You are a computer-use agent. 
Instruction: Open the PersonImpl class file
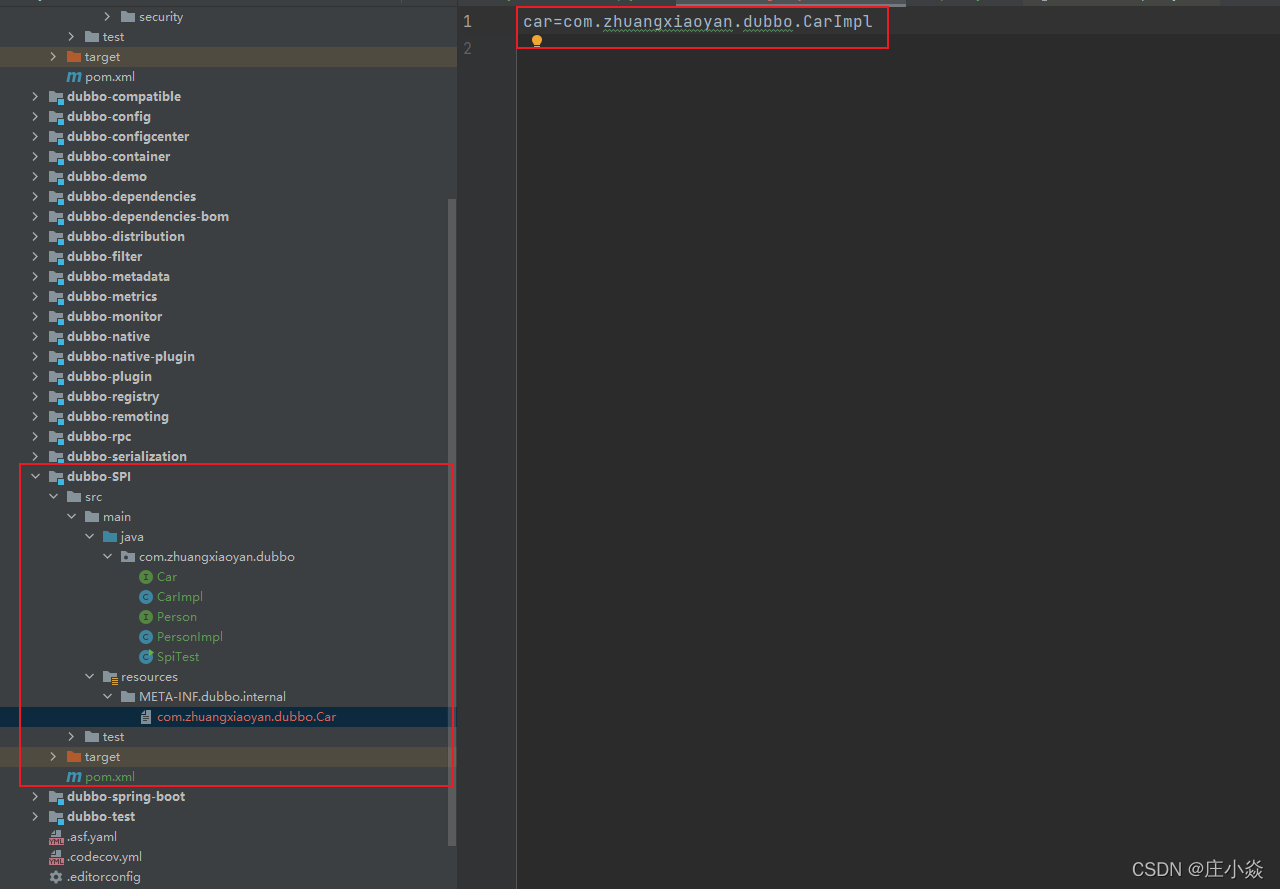pos(190,637)
